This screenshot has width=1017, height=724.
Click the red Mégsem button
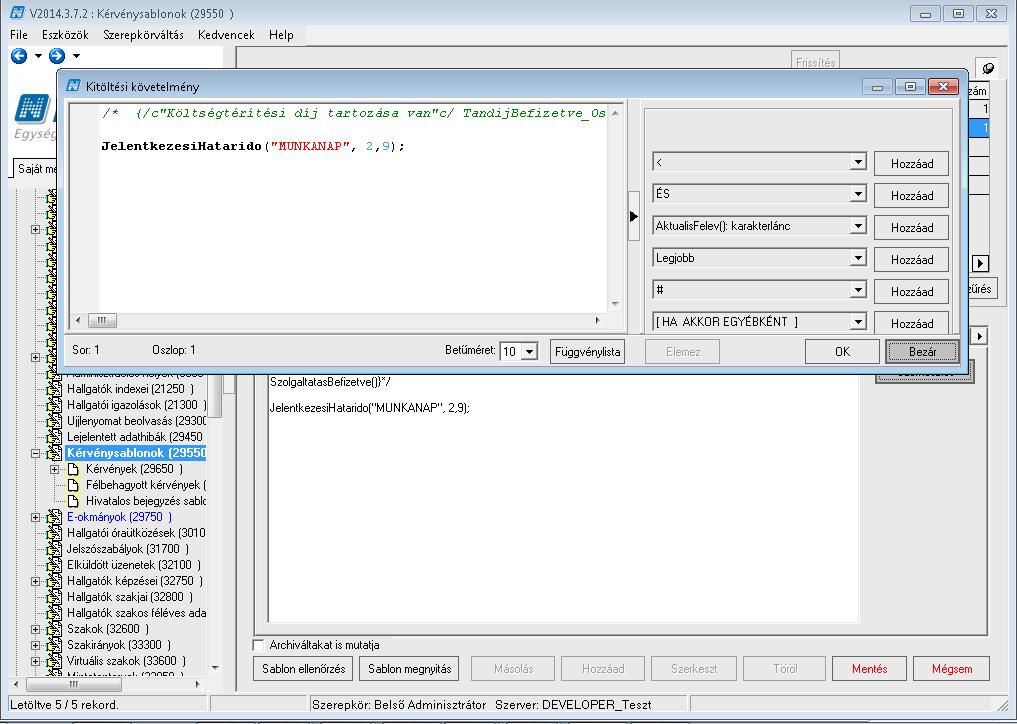(x=951, y=669)
